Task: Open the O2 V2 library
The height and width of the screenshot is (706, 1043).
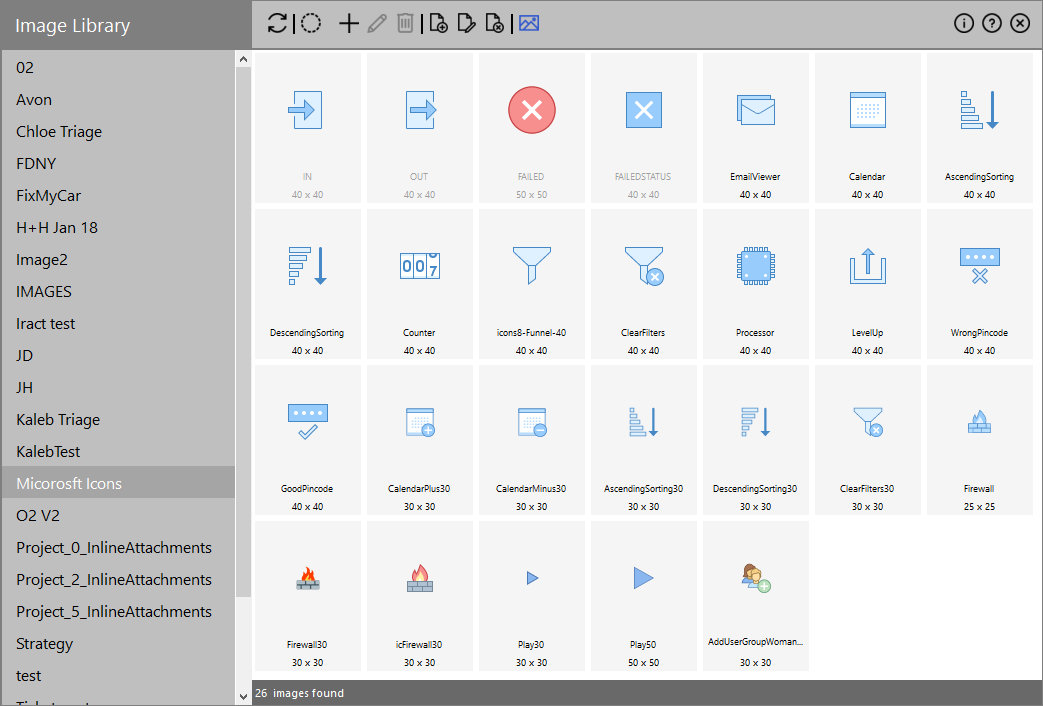Action: pos(118,514)
